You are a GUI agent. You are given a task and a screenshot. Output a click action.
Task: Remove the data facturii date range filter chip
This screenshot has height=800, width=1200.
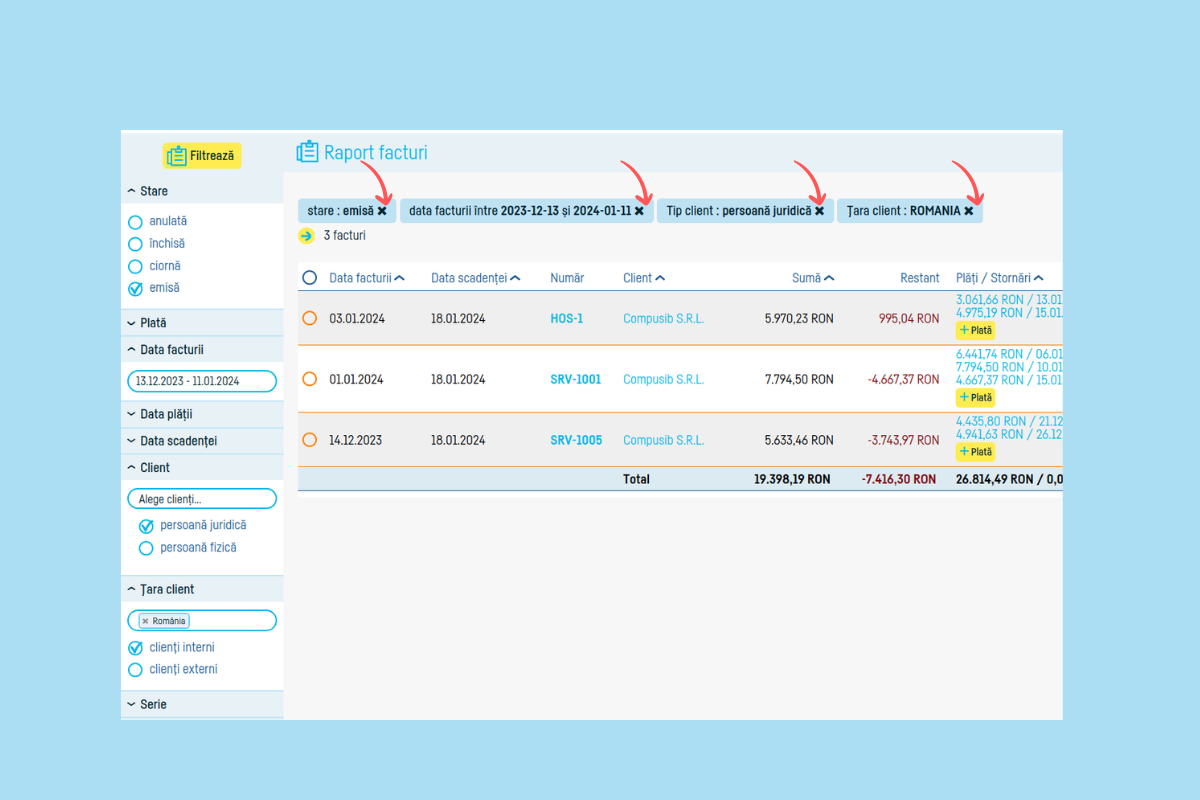click(639, 211)
